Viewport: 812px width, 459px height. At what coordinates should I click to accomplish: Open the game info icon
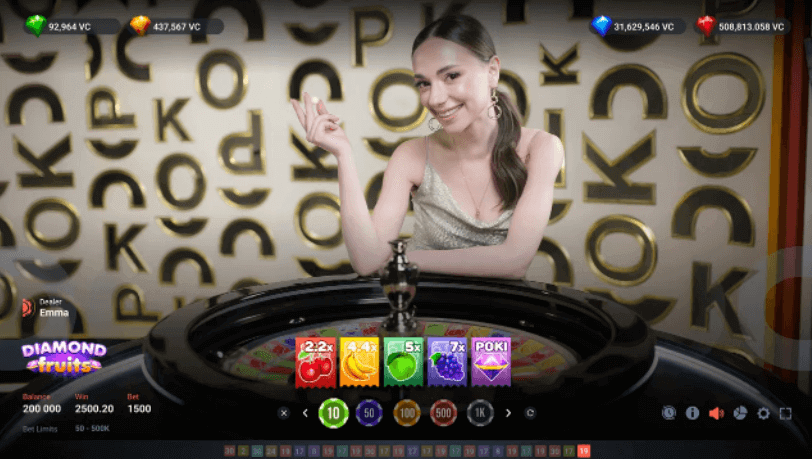(692, 413)
